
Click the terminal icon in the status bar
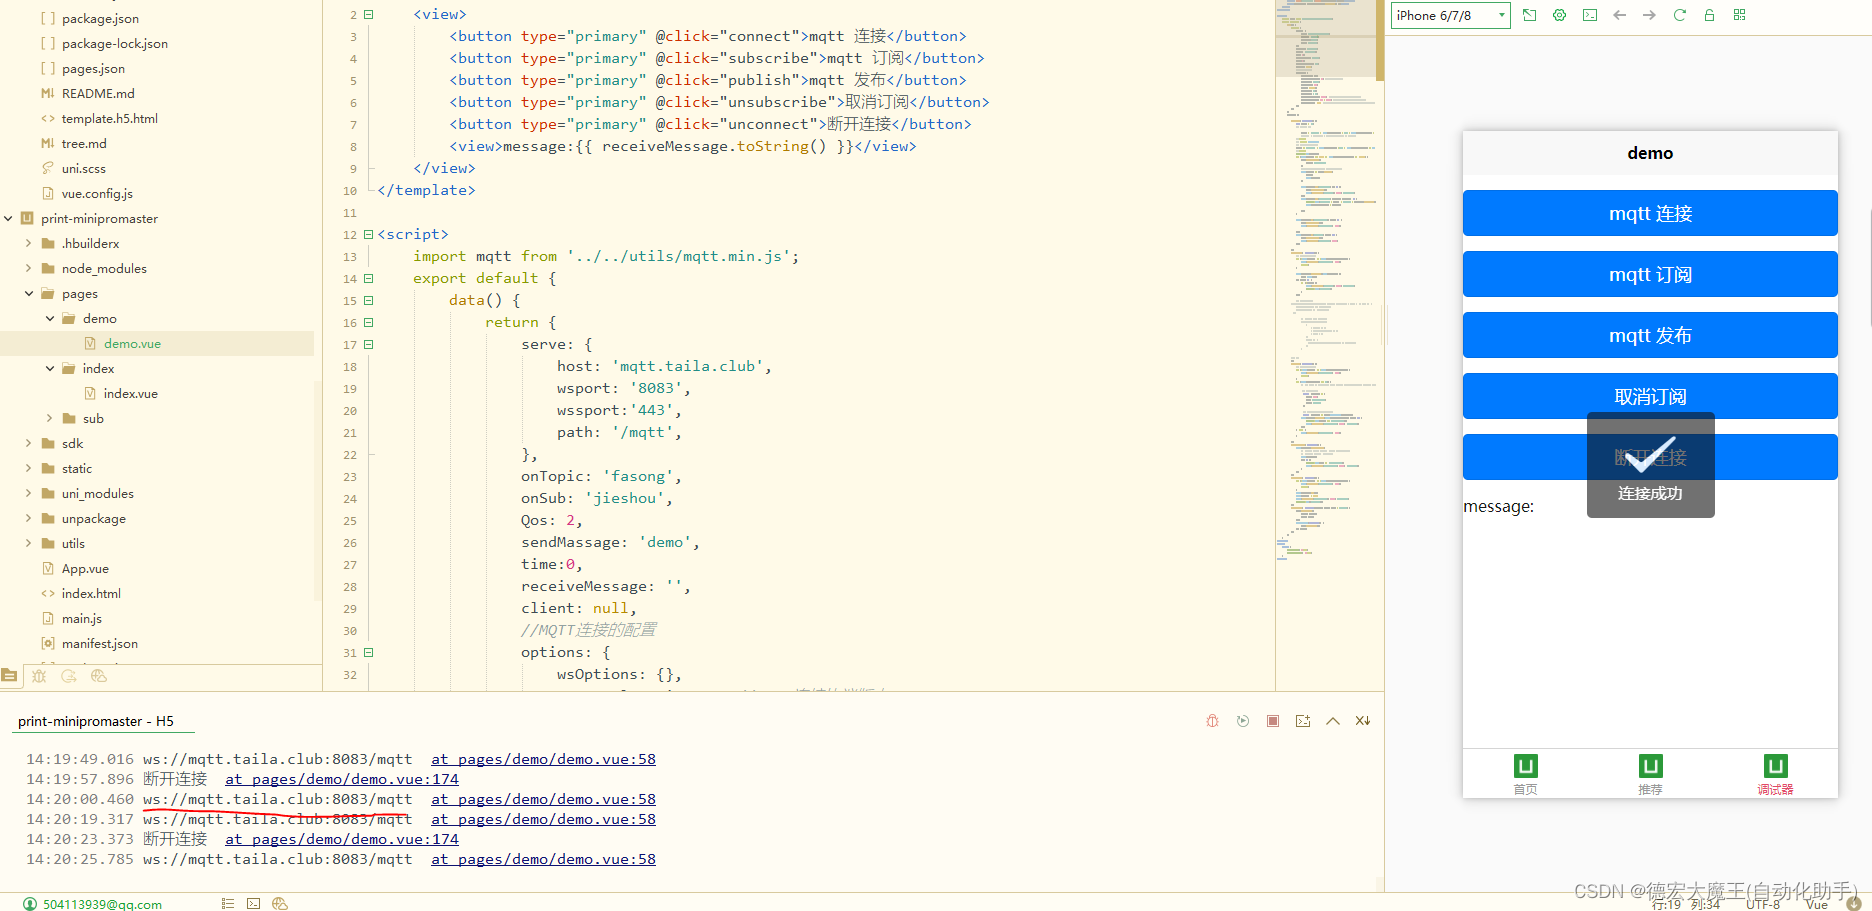tap(254, 904)
